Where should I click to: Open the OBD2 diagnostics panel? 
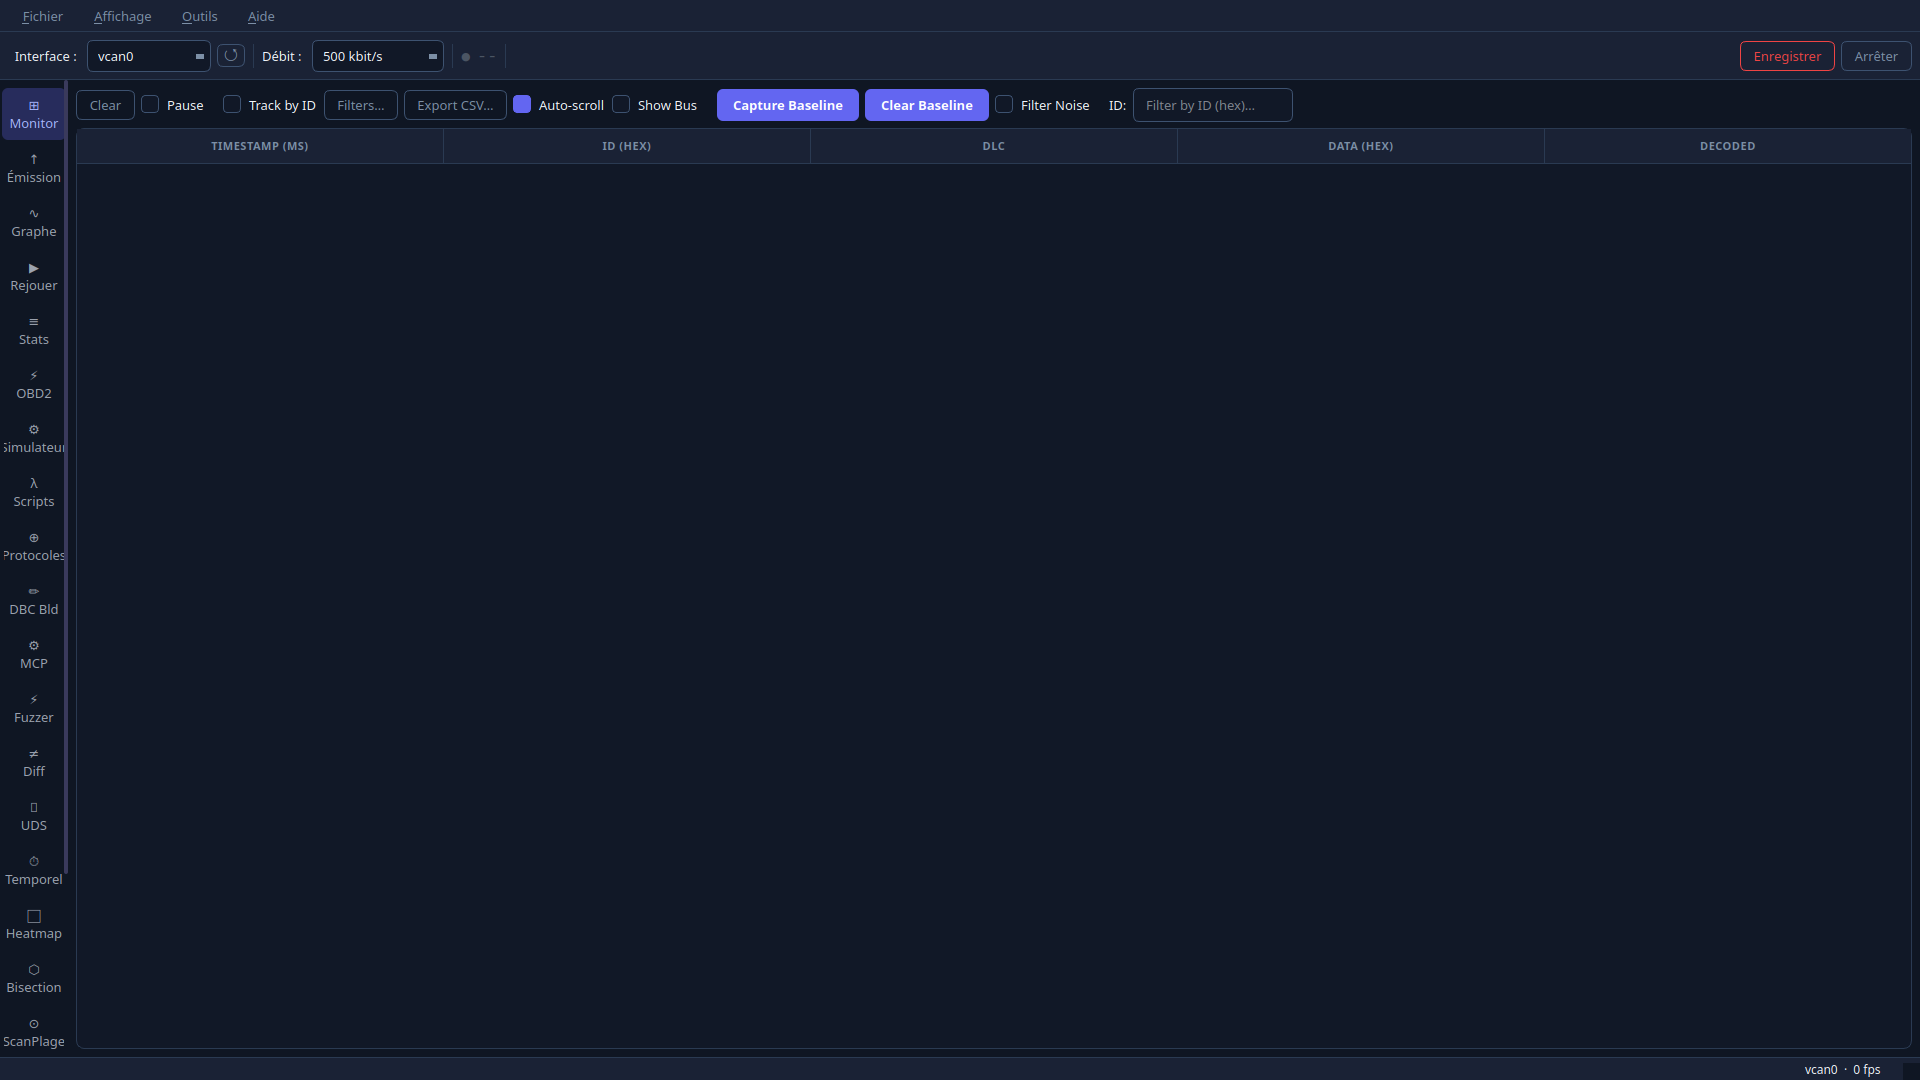[33, 384]
